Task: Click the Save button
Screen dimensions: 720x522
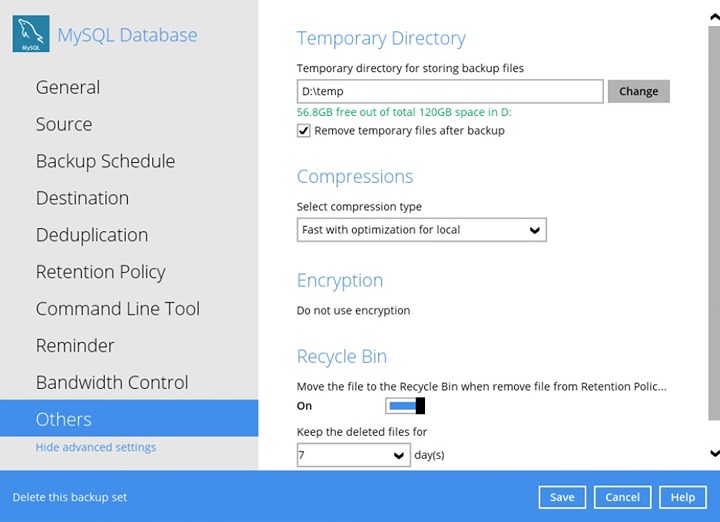Action: click(x=562, y=497)
